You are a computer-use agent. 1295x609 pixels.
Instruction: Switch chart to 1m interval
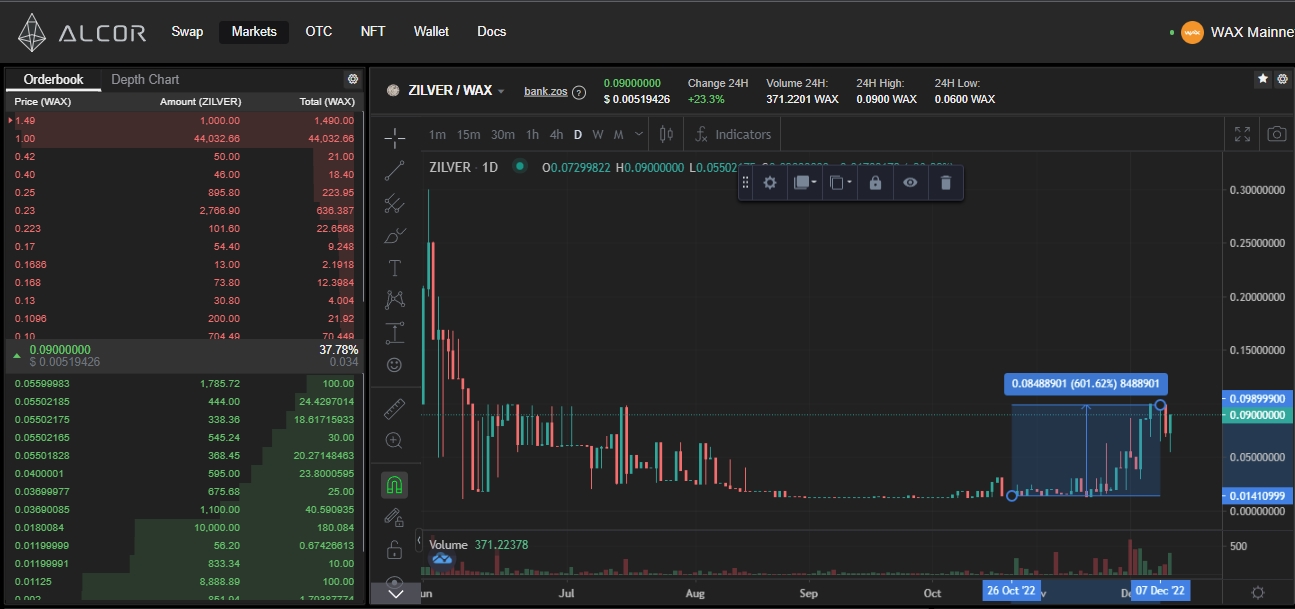[437, 134]
